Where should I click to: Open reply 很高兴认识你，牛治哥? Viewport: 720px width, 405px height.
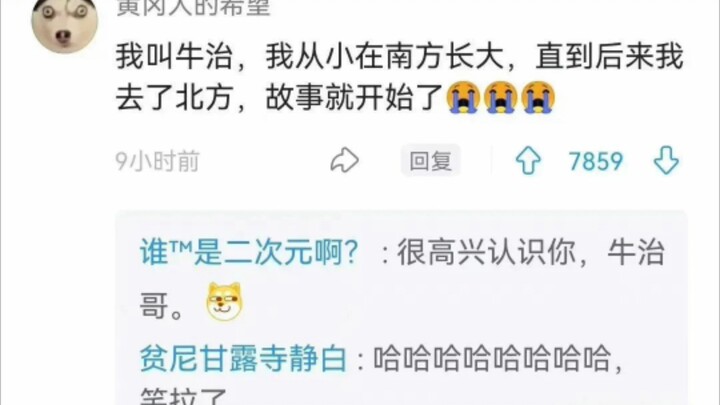pos(402,278)
